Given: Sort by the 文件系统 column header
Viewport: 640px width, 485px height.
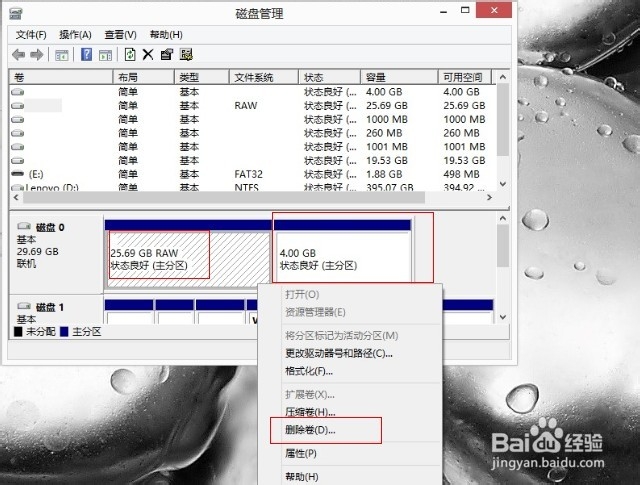Looking at the screenshot, I should pos(264,77).
